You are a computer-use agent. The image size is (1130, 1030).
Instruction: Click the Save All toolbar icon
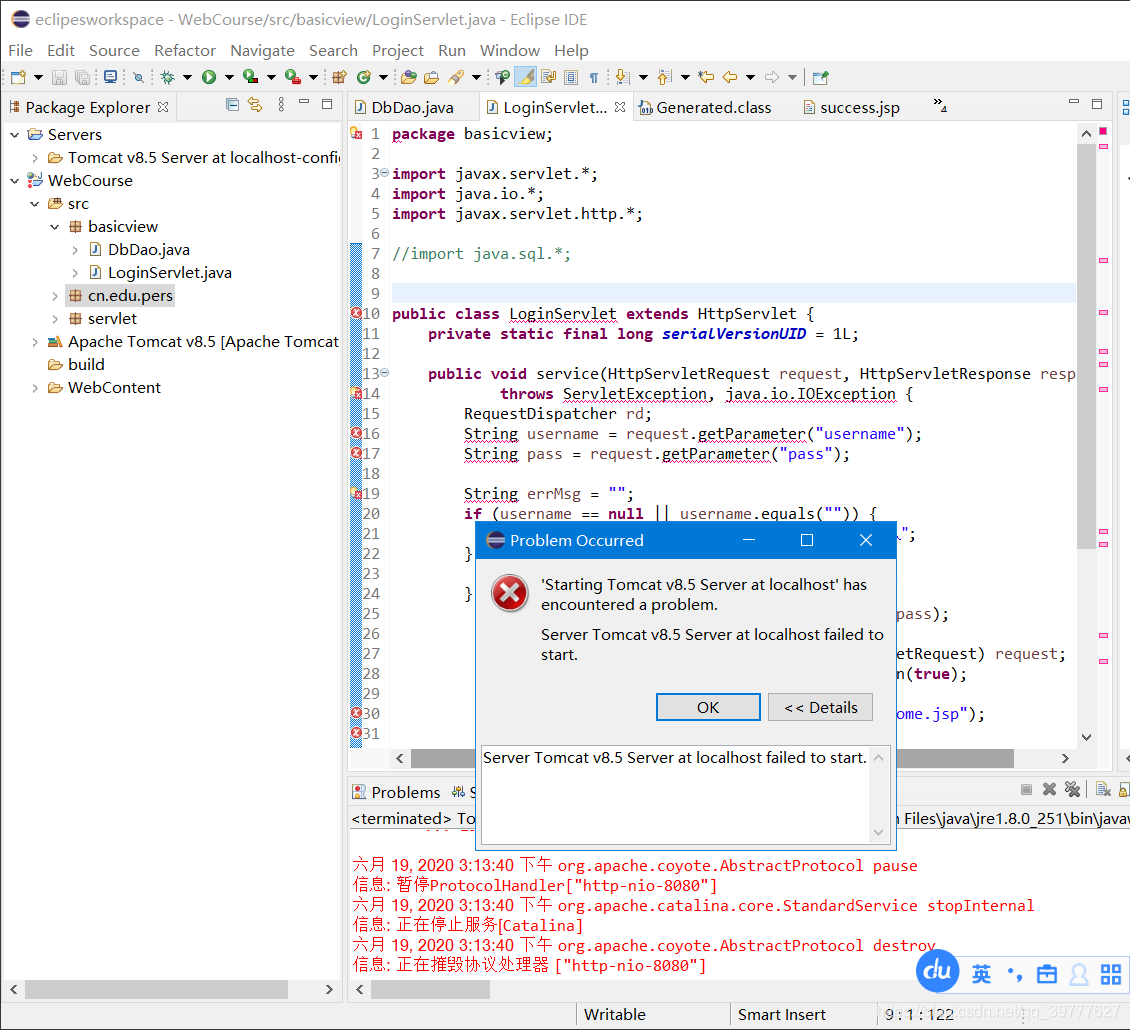[83, 77]
